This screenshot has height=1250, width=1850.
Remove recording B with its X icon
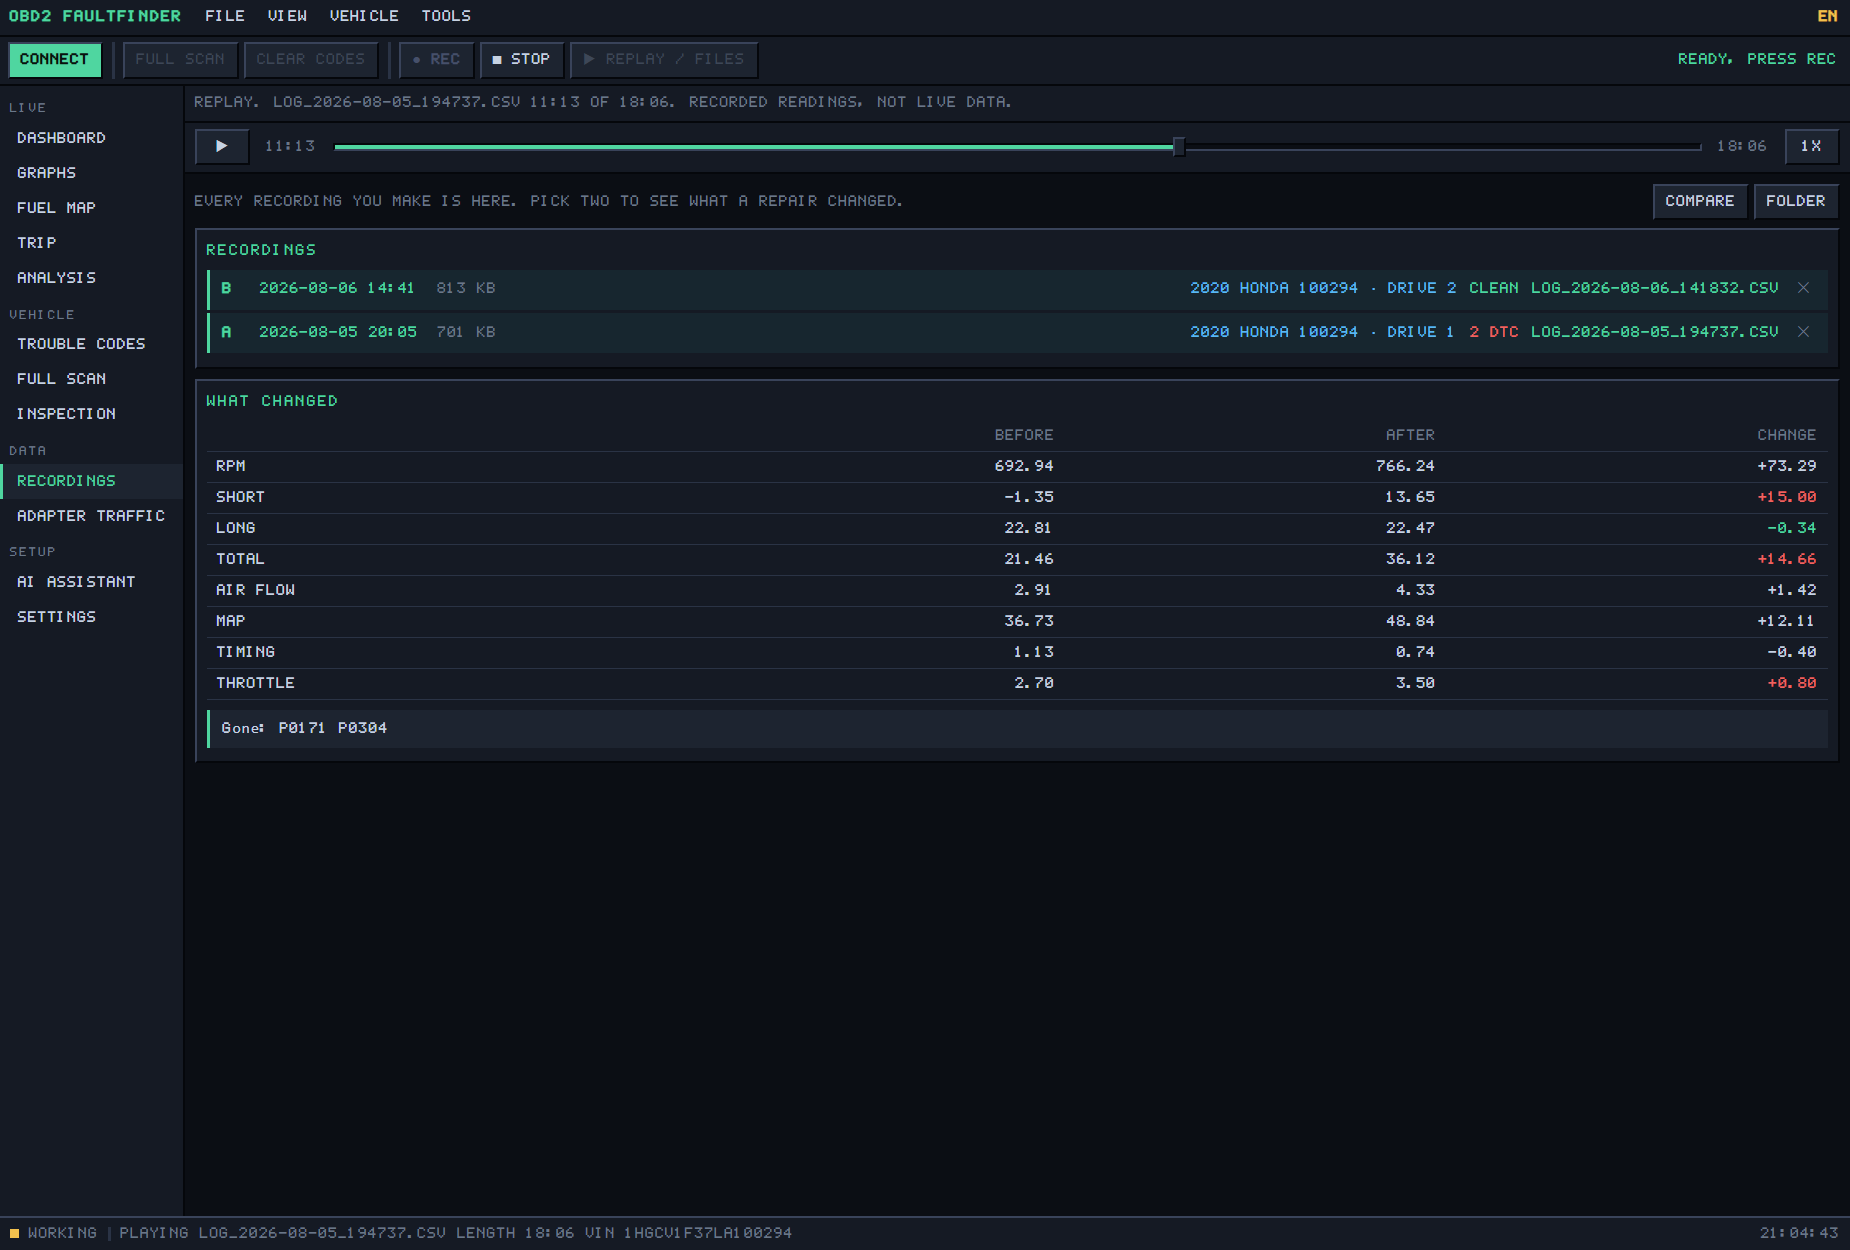[x=1803, y=288]
